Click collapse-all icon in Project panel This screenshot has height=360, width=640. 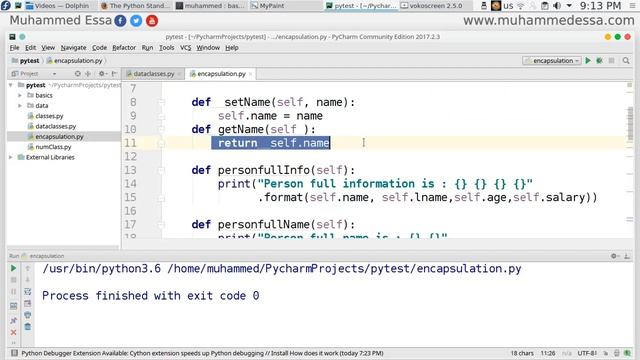coord(88,74)
